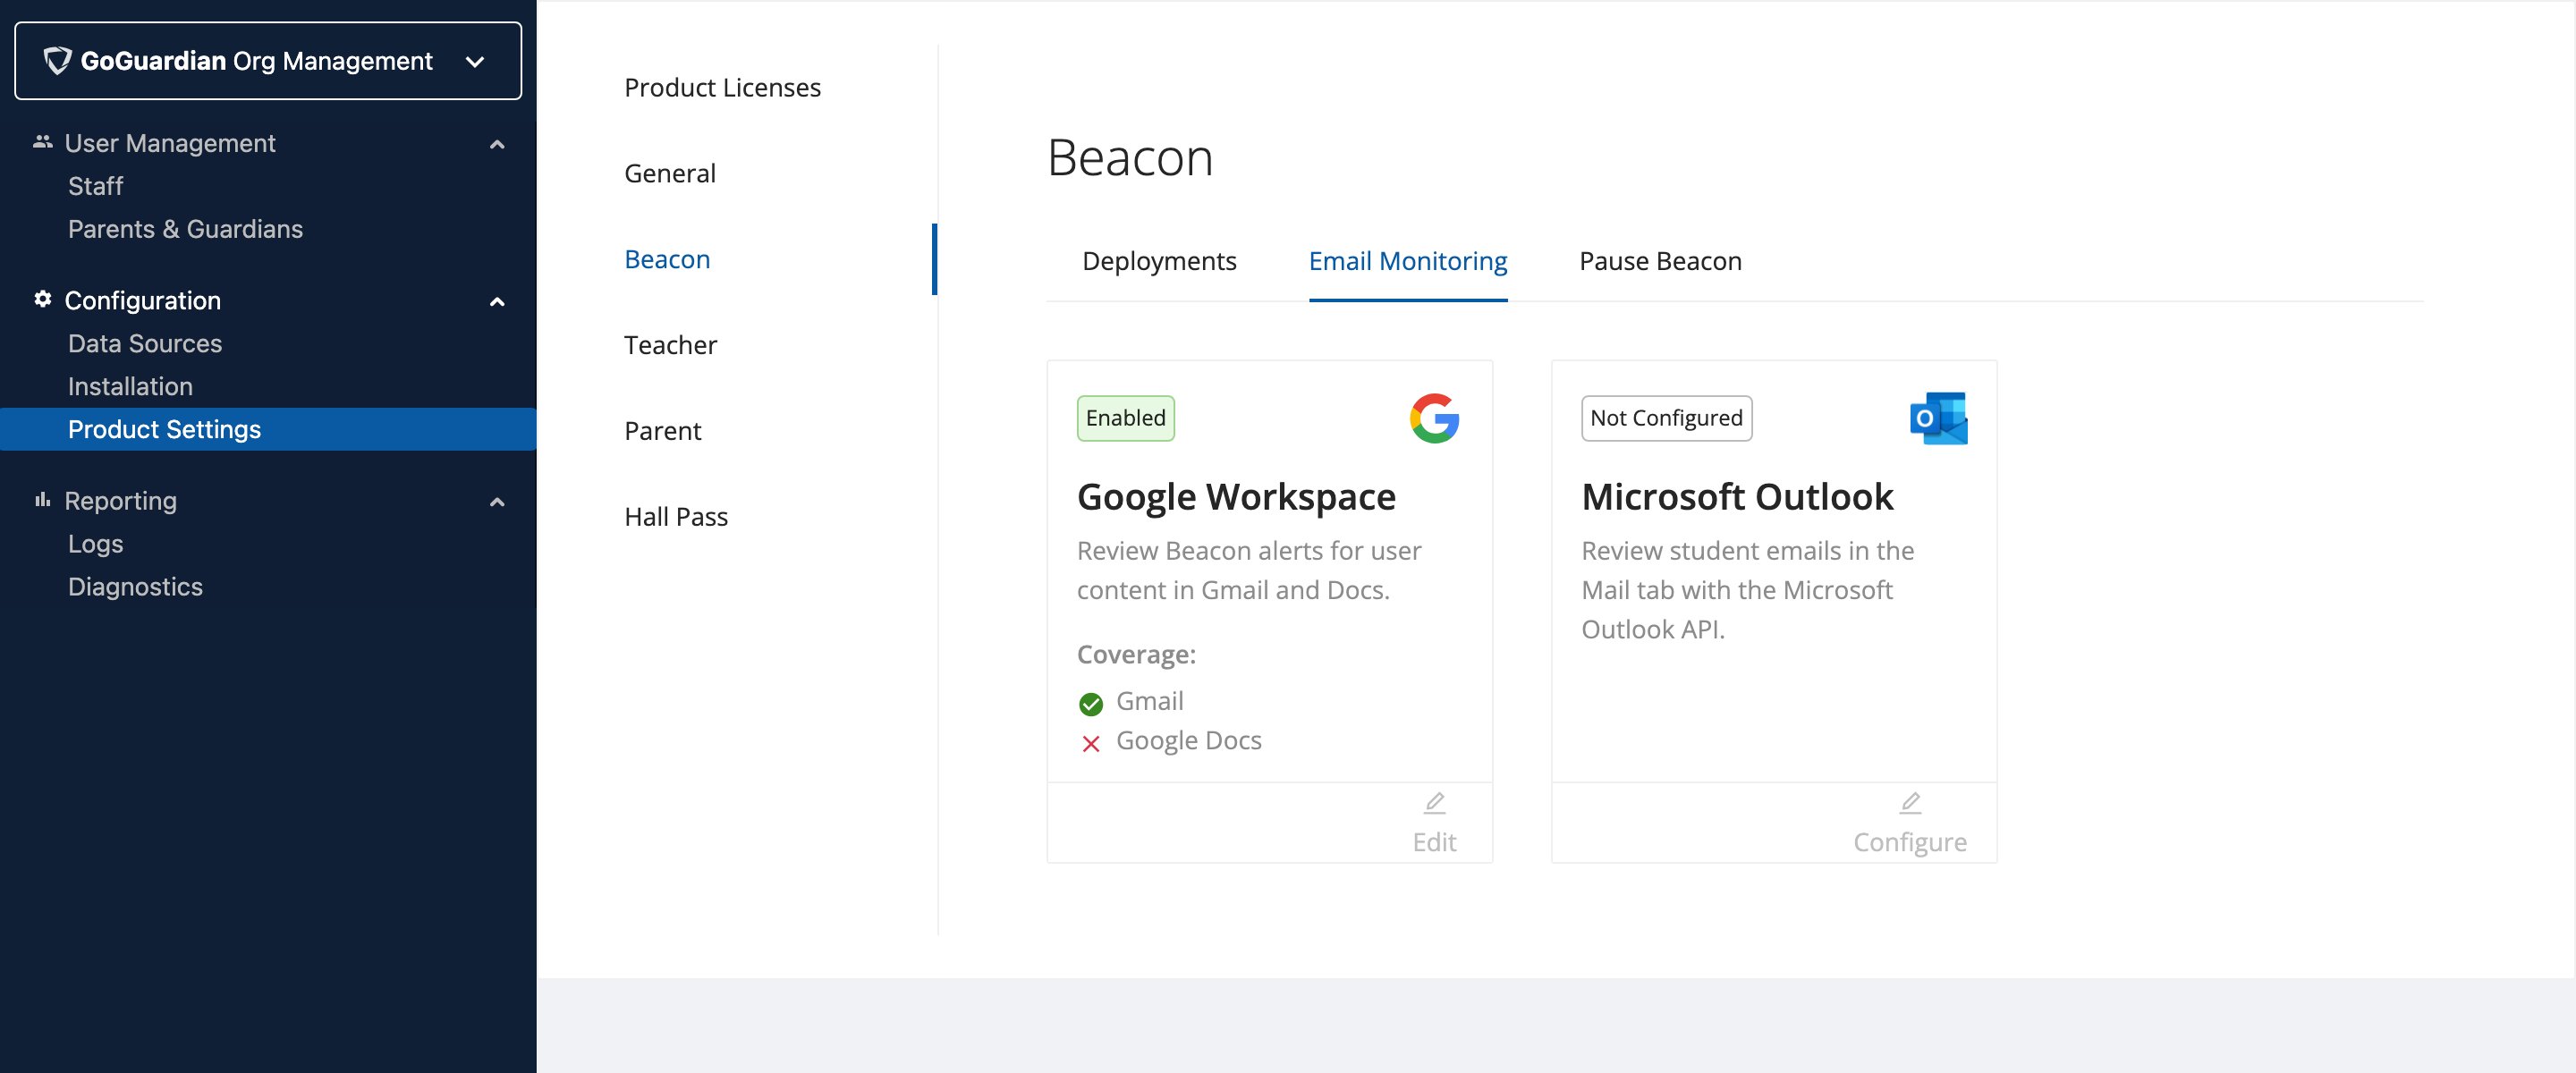
Task: Select Teacher settings section
Action: pos(670,346)
